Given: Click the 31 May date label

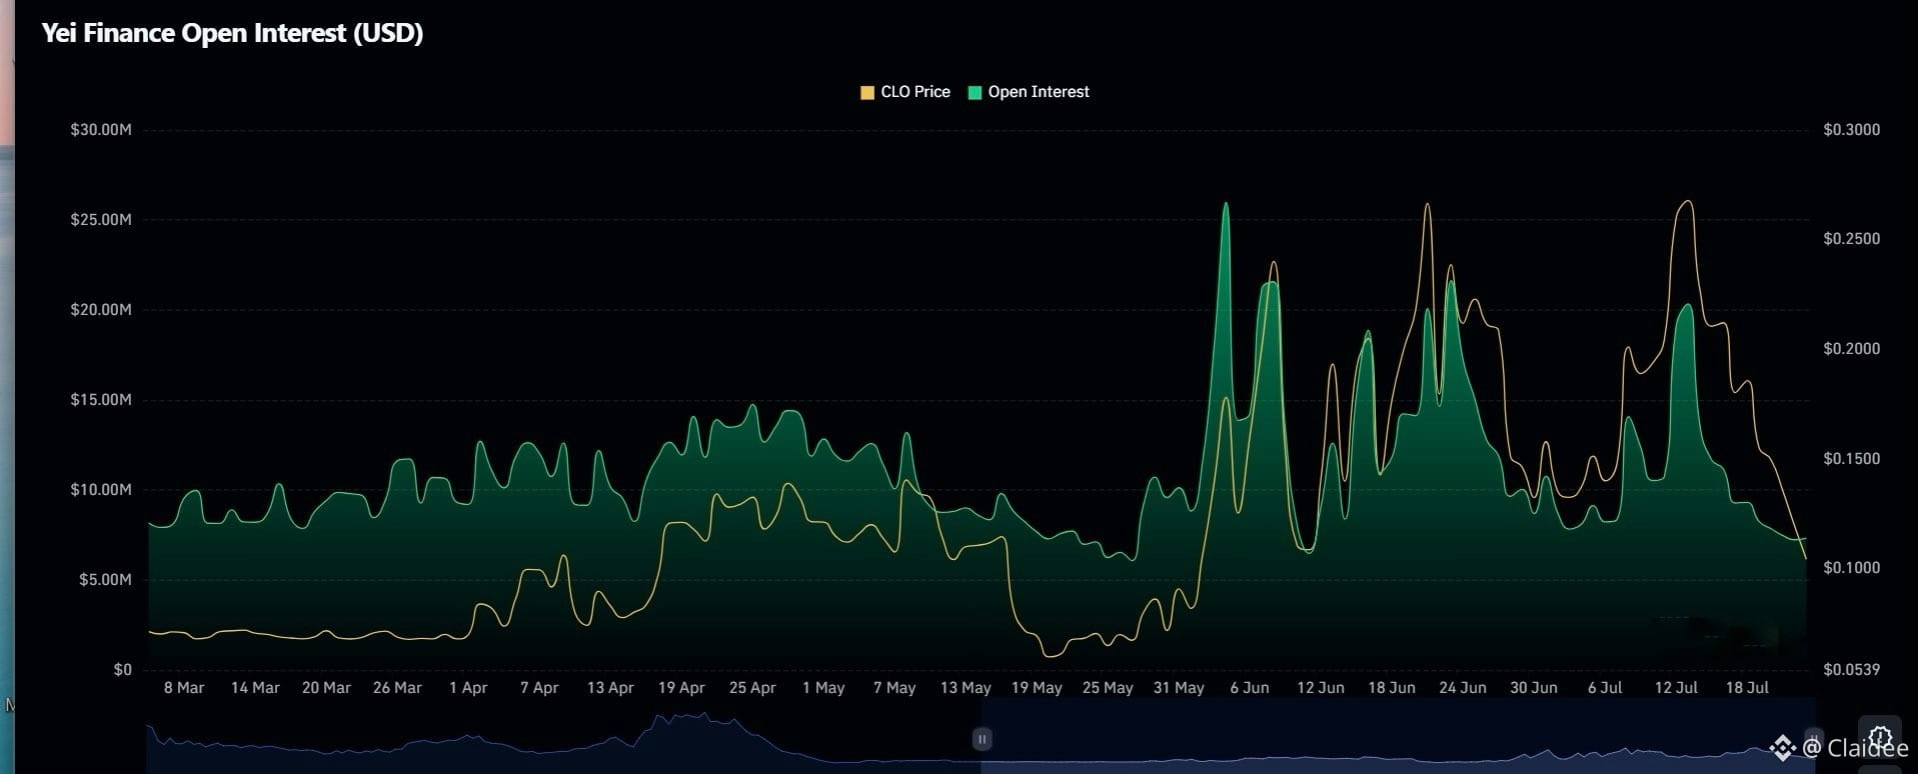Looking at the screenshot, I should click(1178, 688).
